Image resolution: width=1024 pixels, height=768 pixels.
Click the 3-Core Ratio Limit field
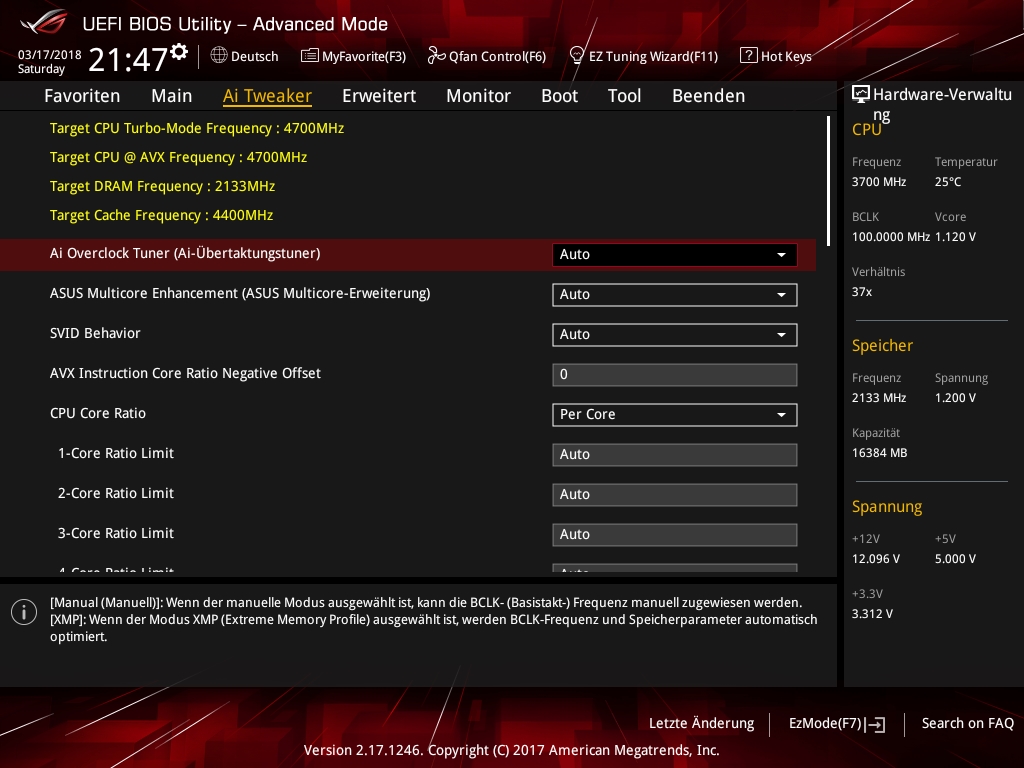tap(675, 534)
